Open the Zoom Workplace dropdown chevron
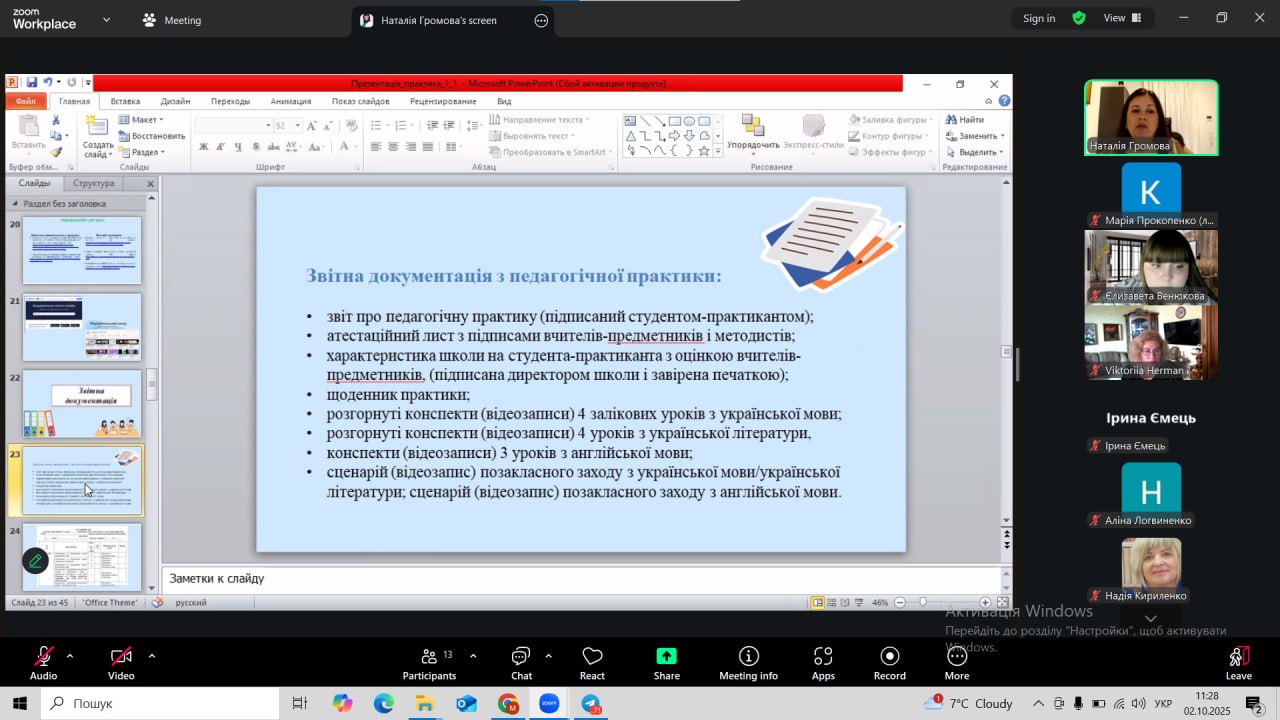This screenshot has width=1280, height=720. coord(107,19)
